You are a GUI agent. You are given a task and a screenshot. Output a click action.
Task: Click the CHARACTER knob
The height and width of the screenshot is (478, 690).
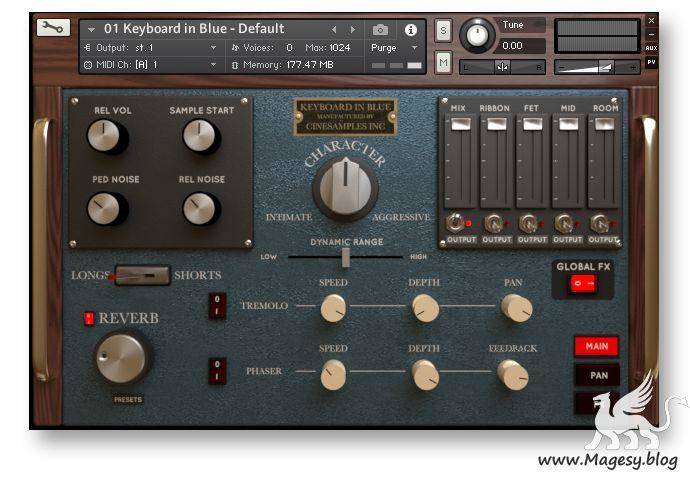click(345, 187)
